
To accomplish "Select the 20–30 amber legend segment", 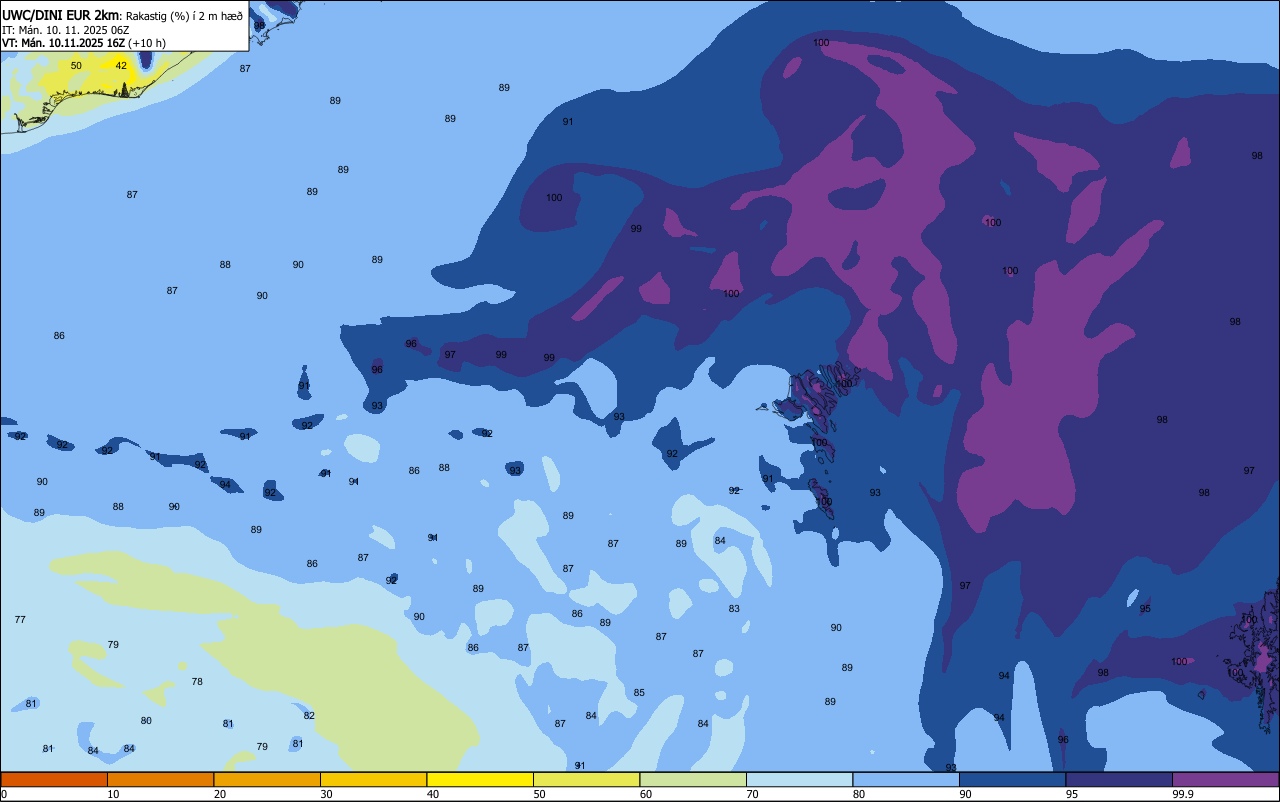I will [x=267, y=779].
